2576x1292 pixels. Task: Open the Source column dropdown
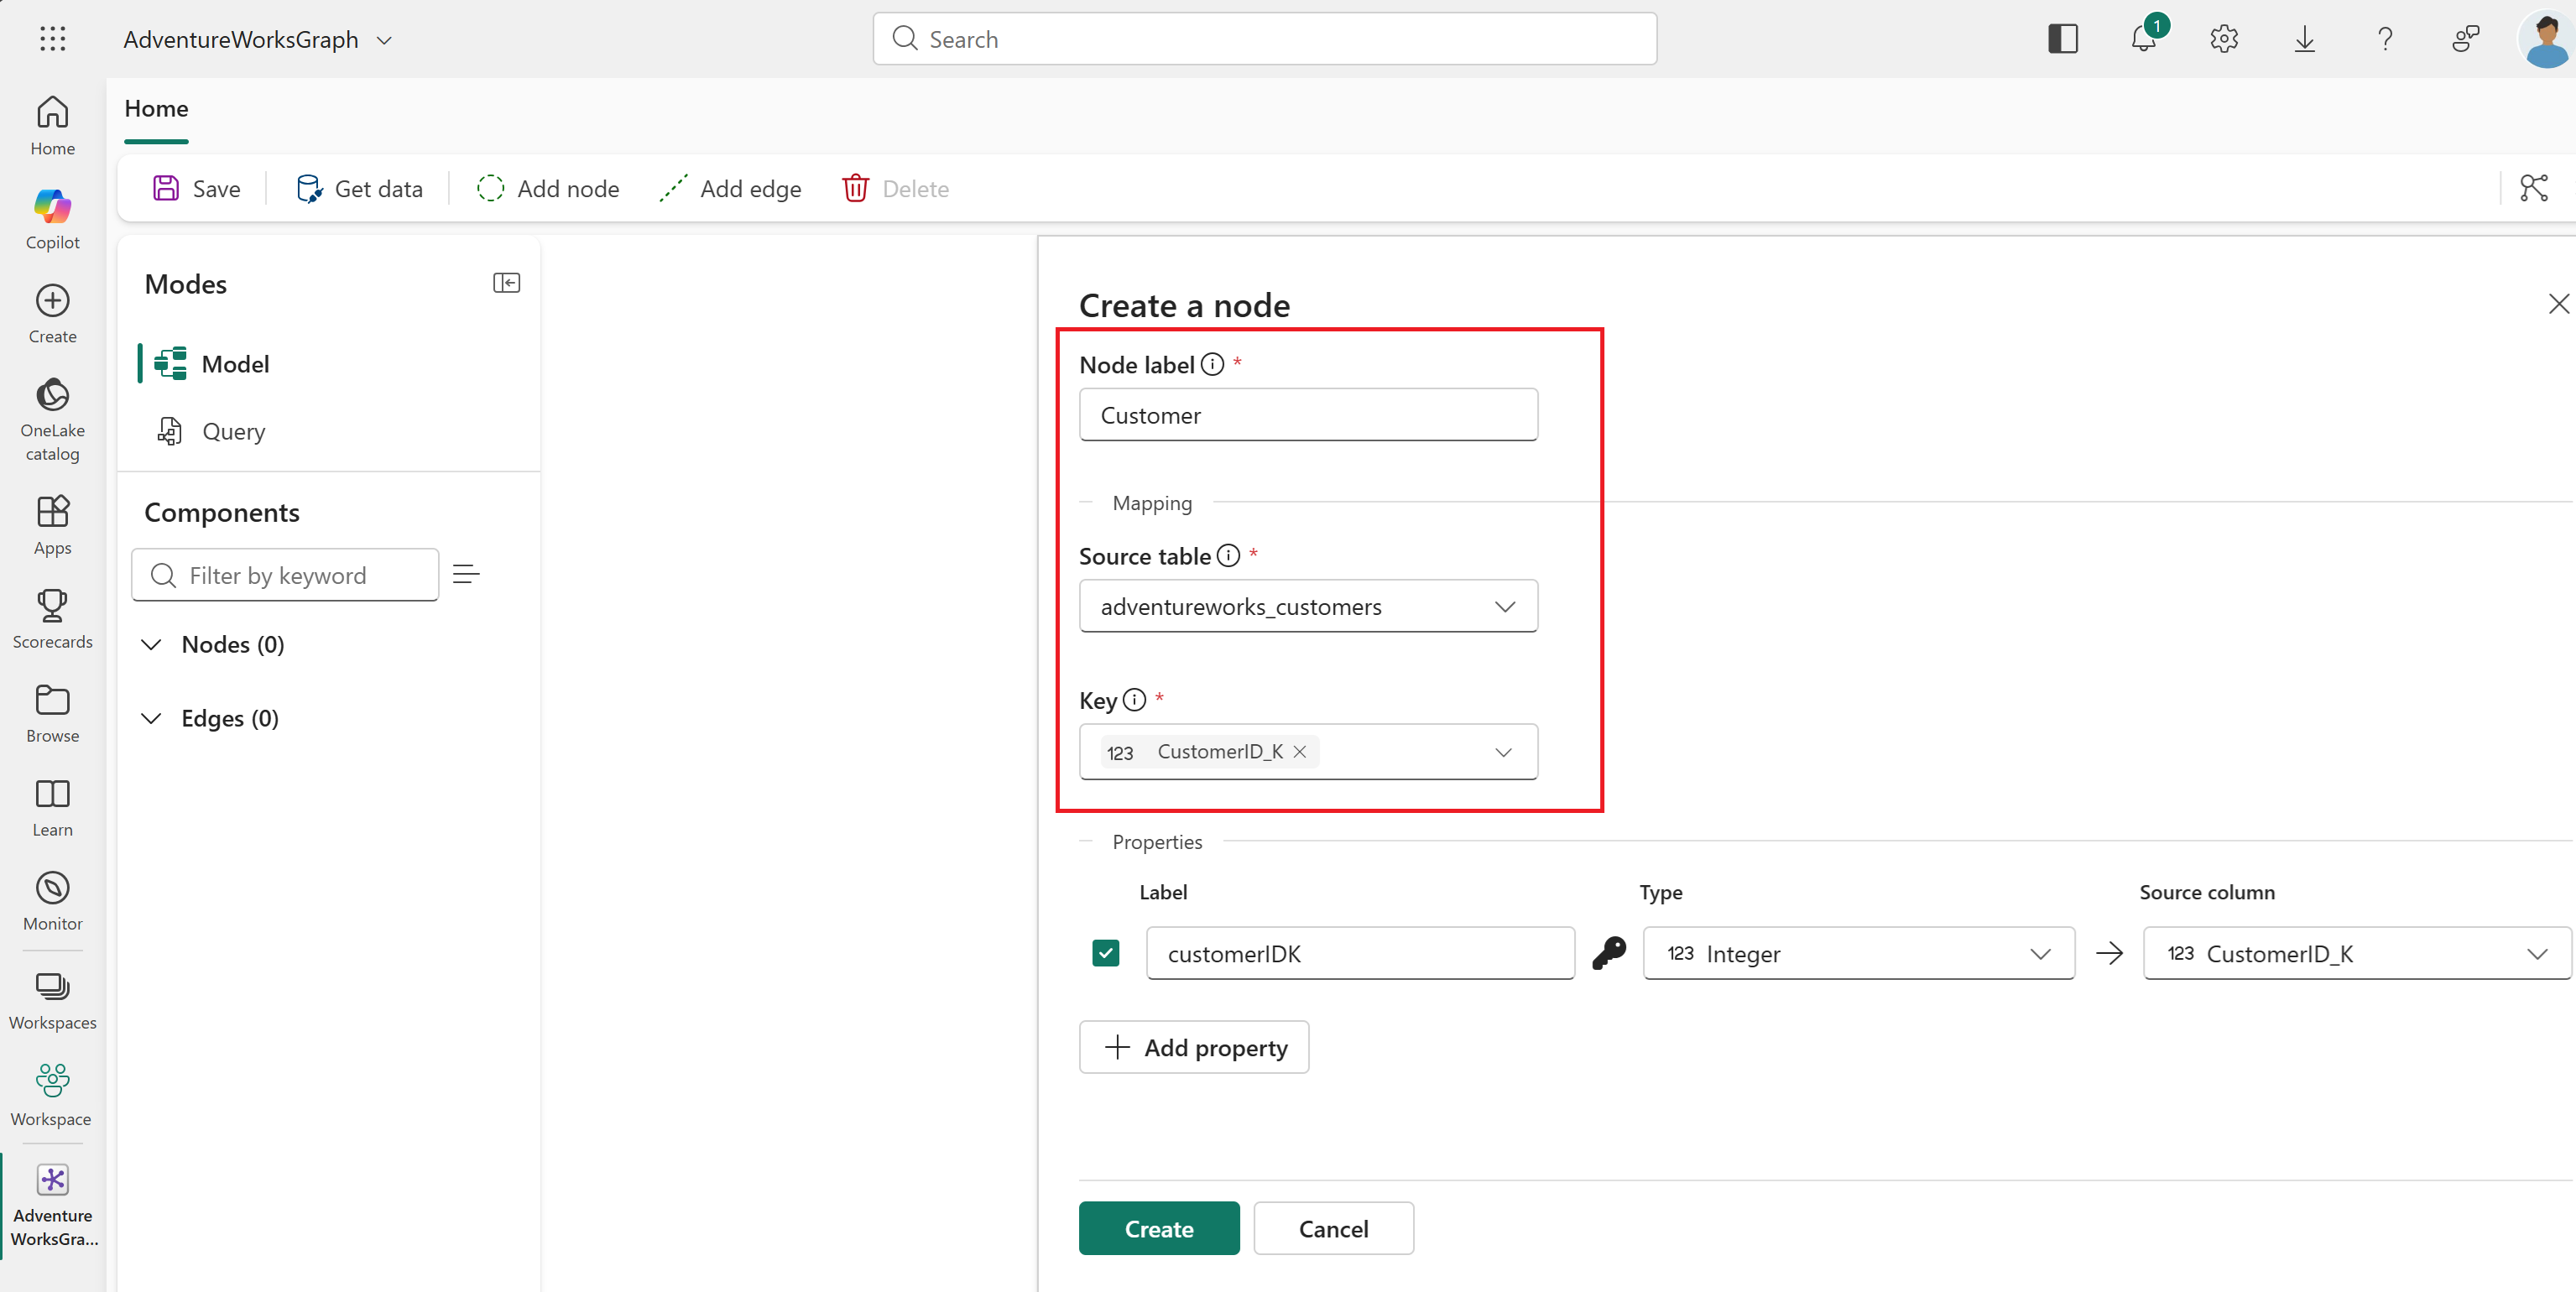coord(2357,953)
